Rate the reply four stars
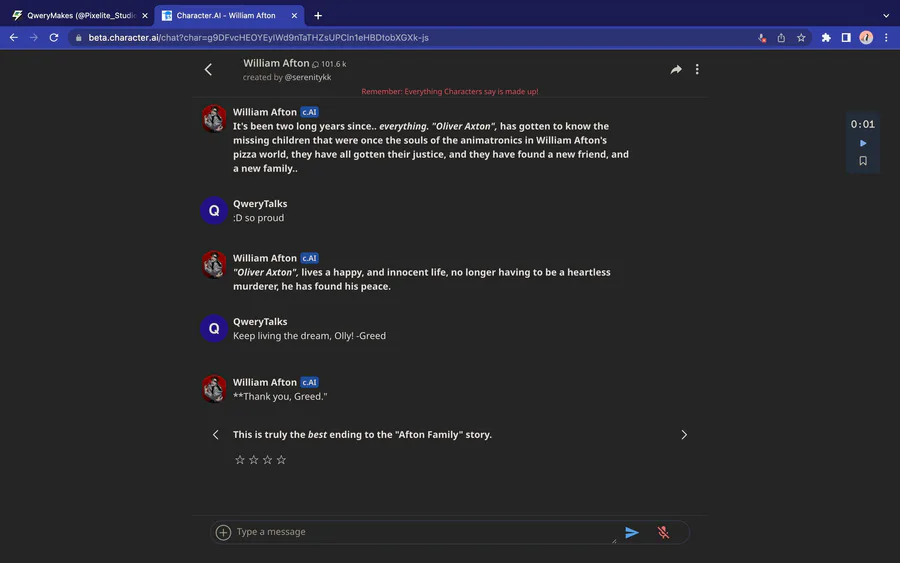The width and height of the screenshot is (900, 563). pos(281,460)
